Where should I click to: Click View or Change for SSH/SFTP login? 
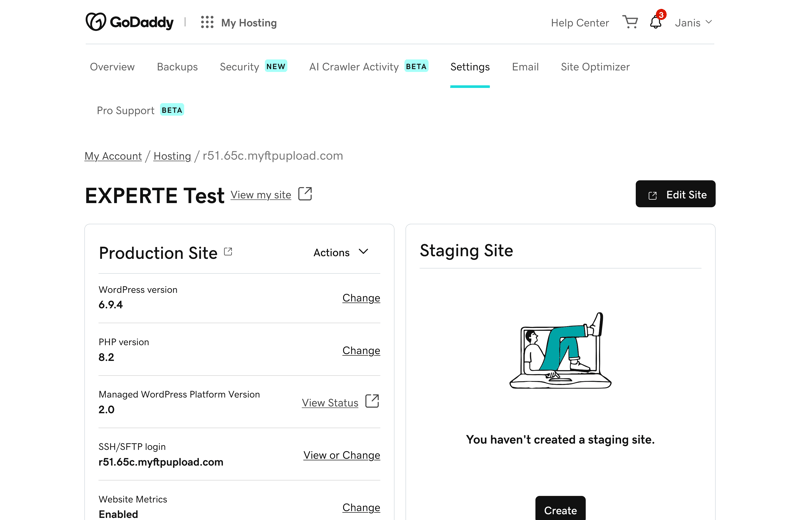coord(342,455)
